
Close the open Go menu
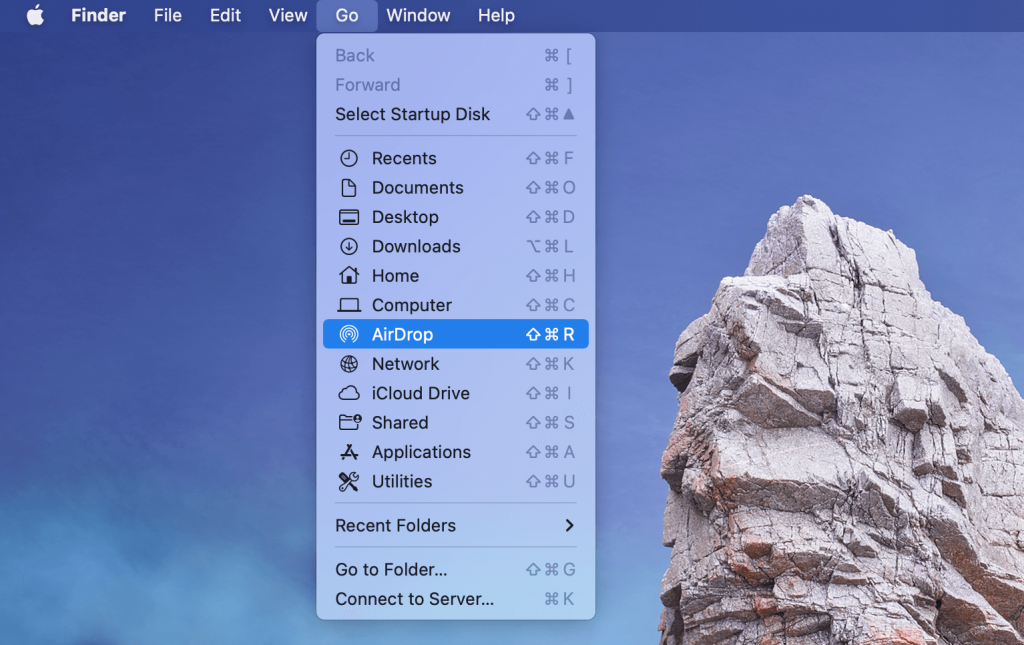click(x=347, y=15)
